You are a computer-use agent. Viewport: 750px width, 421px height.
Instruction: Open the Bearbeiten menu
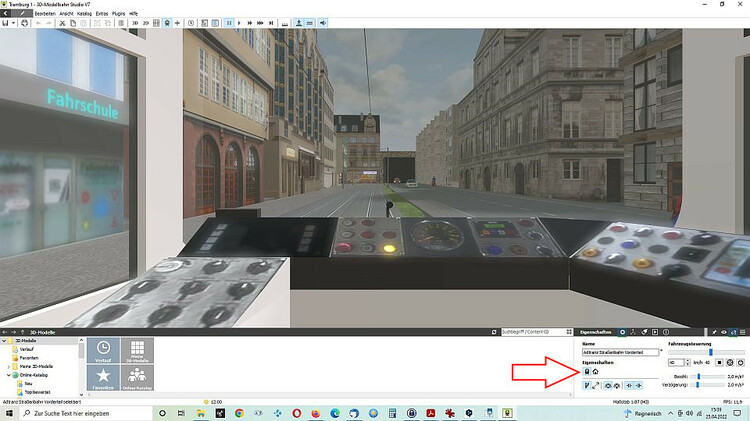tap(45, 14)
